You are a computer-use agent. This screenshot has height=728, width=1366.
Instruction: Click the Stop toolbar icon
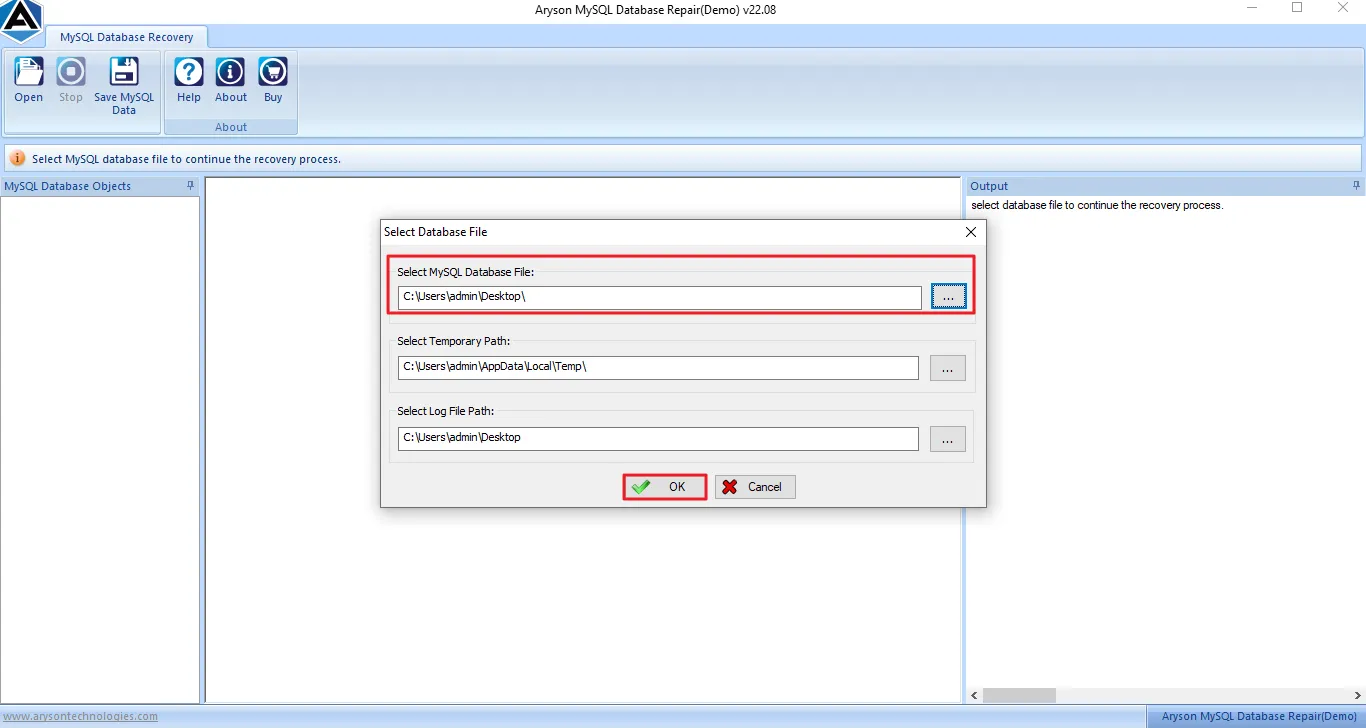pyautogui.click(x=71, y=80)
